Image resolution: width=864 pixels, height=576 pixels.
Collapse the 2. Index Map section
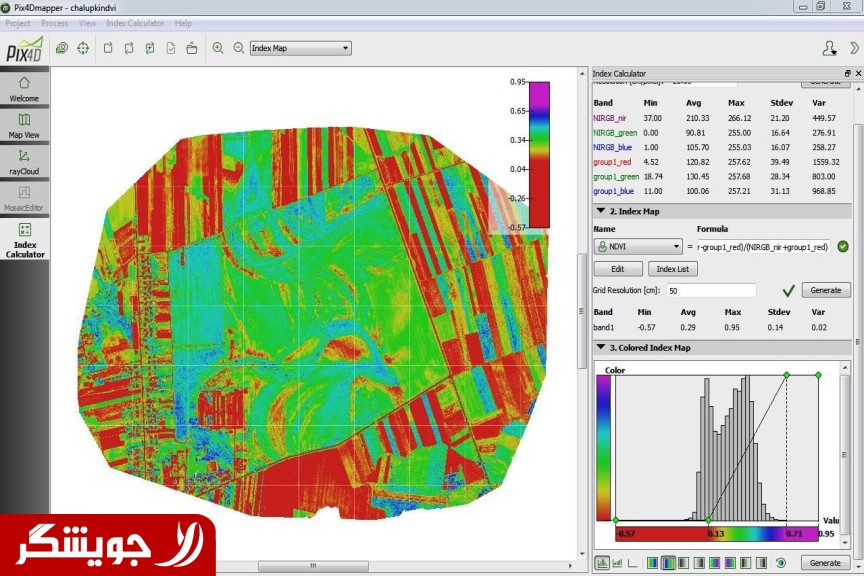pyautogui.click(x=600, y=211)
